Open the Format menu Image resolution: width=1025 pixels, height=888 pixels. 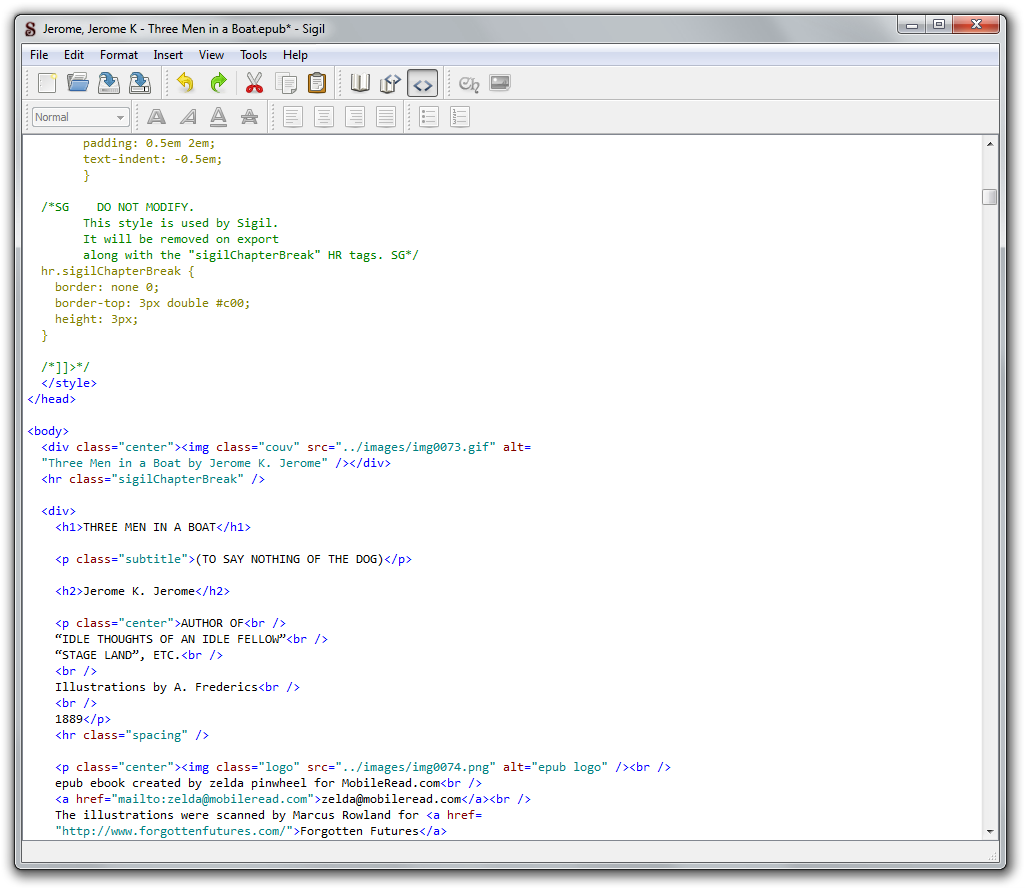coord(119,55)
